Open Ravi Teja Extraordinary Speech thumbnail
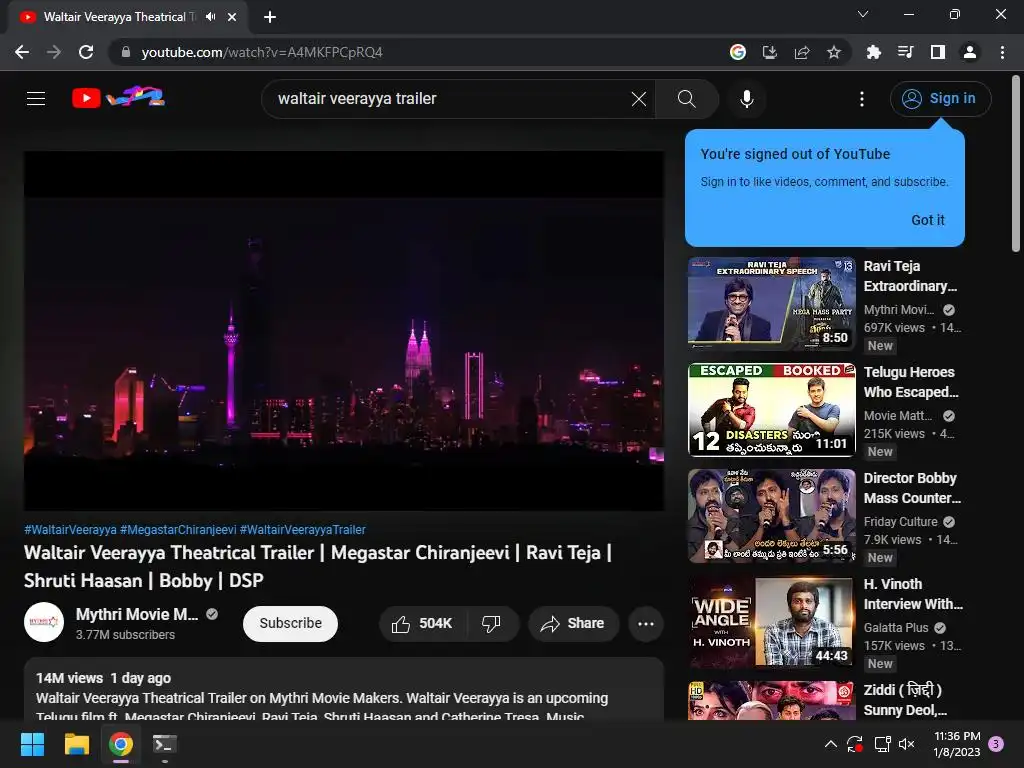This screenshot has height=768, width=1024. pos(771,303)
